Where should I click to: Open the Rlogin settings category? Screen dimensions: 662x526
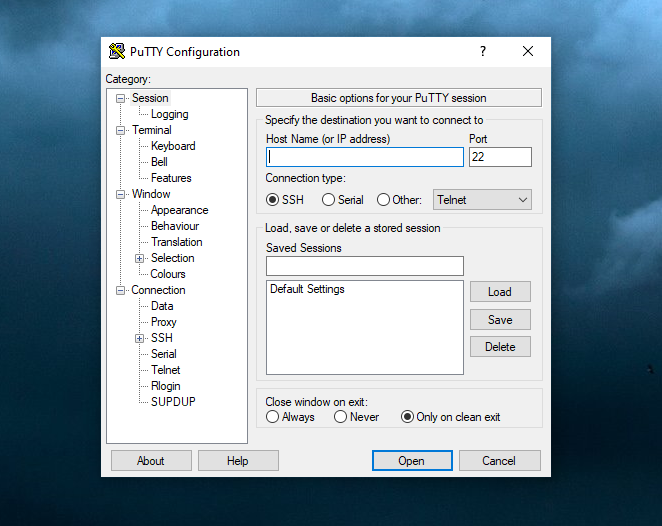(166, 386)
